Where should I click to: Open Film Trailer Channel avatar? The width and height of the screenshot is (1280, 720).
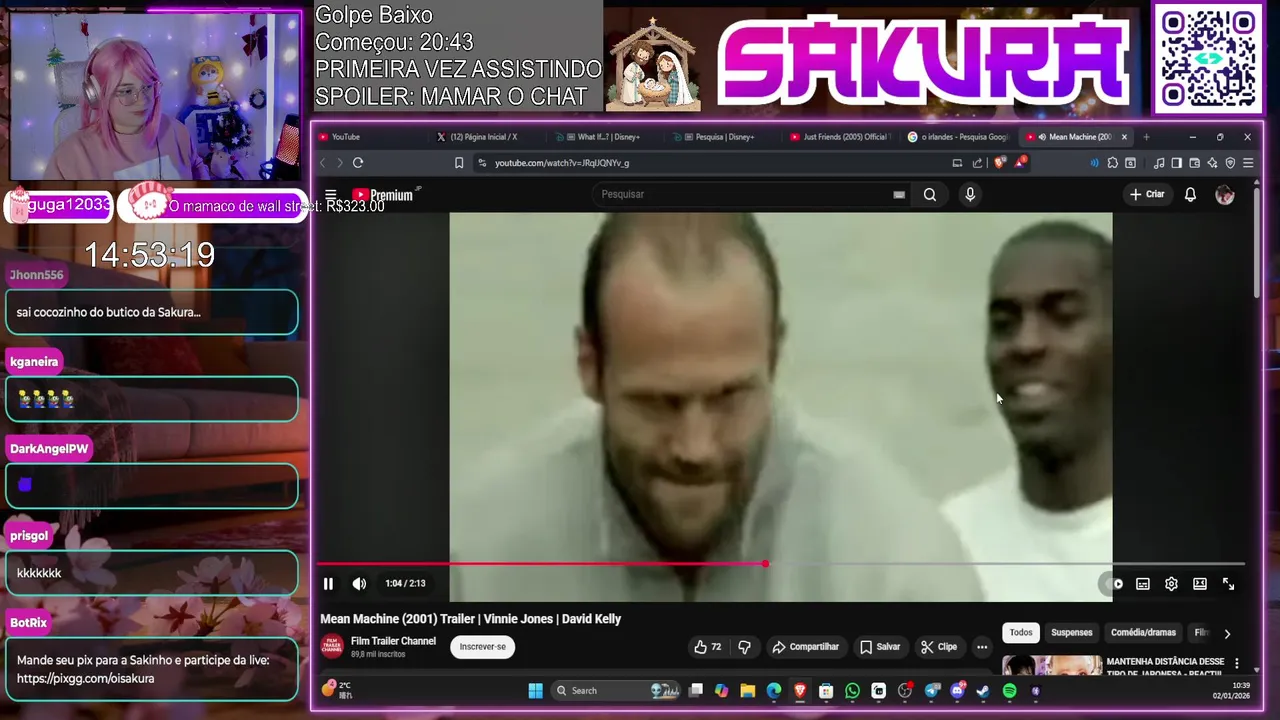[x=332, y=646]
